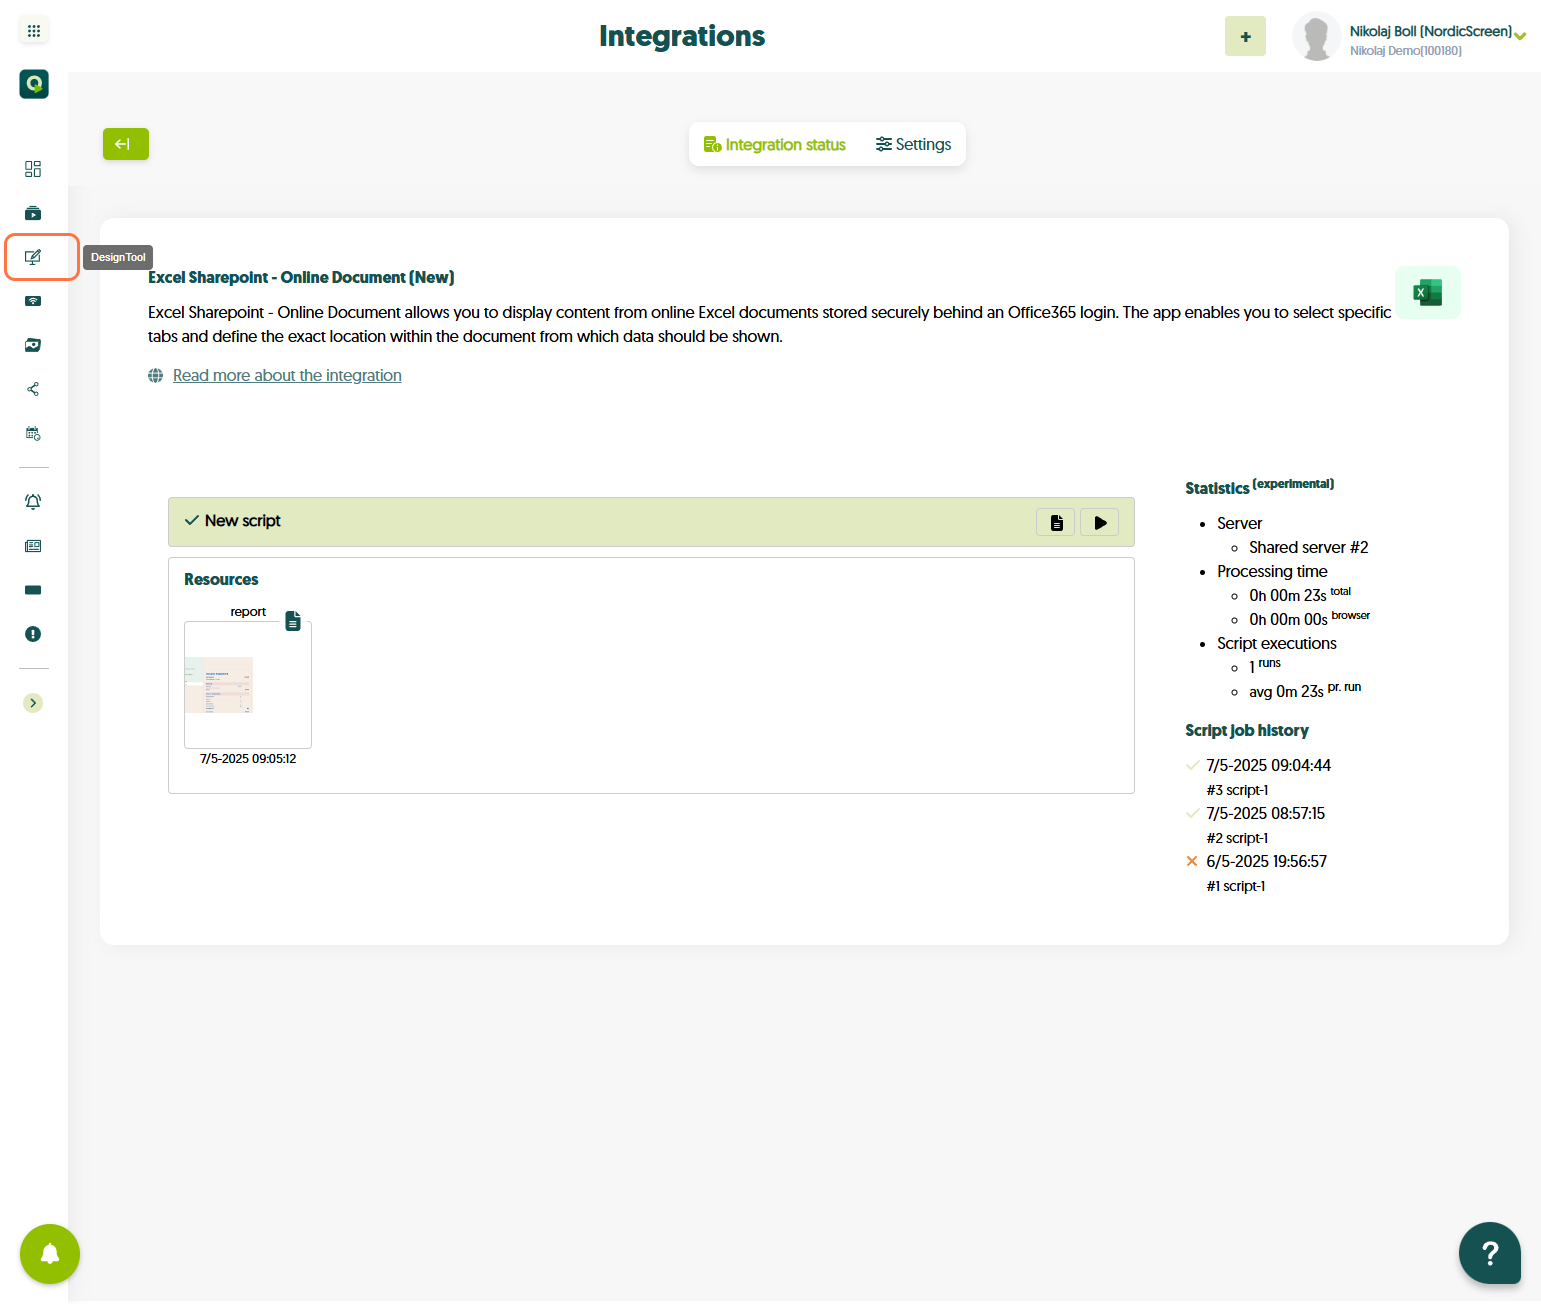Image resolution: width=1541 pixels, height=1304 pixels.
Task: Click the Statistics heading
Action: (1217, 488)
